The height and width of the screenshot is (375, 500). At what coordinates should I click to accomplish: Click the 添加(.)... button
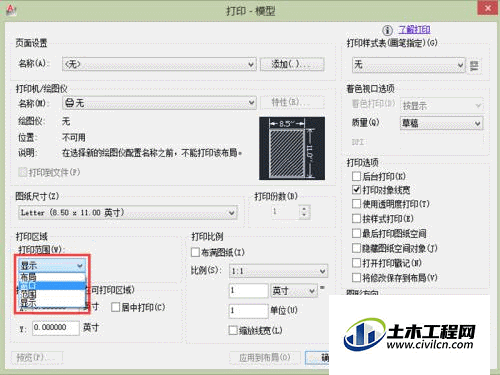click(292, 64)
